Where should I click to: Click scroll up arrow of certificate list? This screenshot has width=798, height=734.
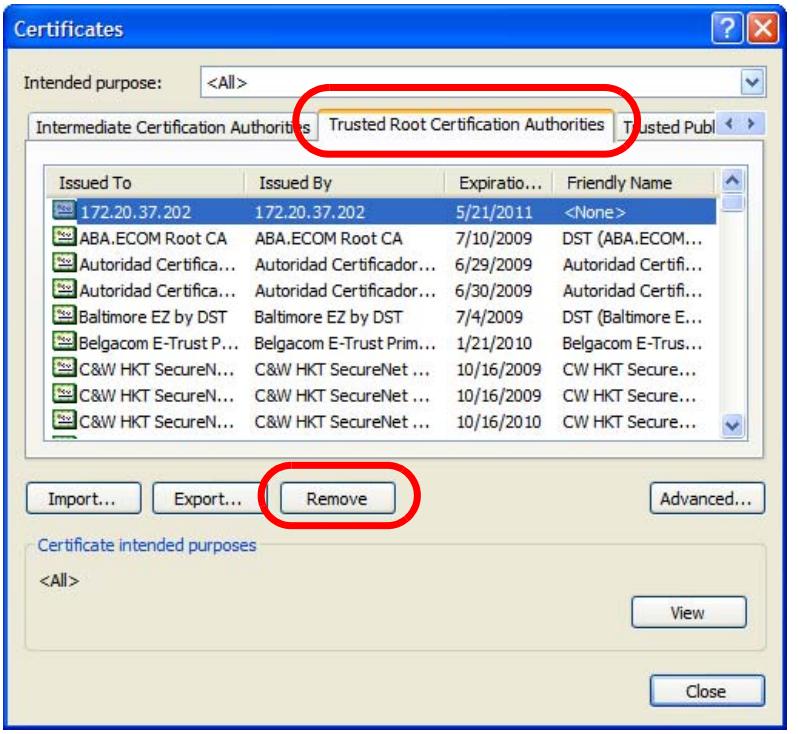point(732,180)
